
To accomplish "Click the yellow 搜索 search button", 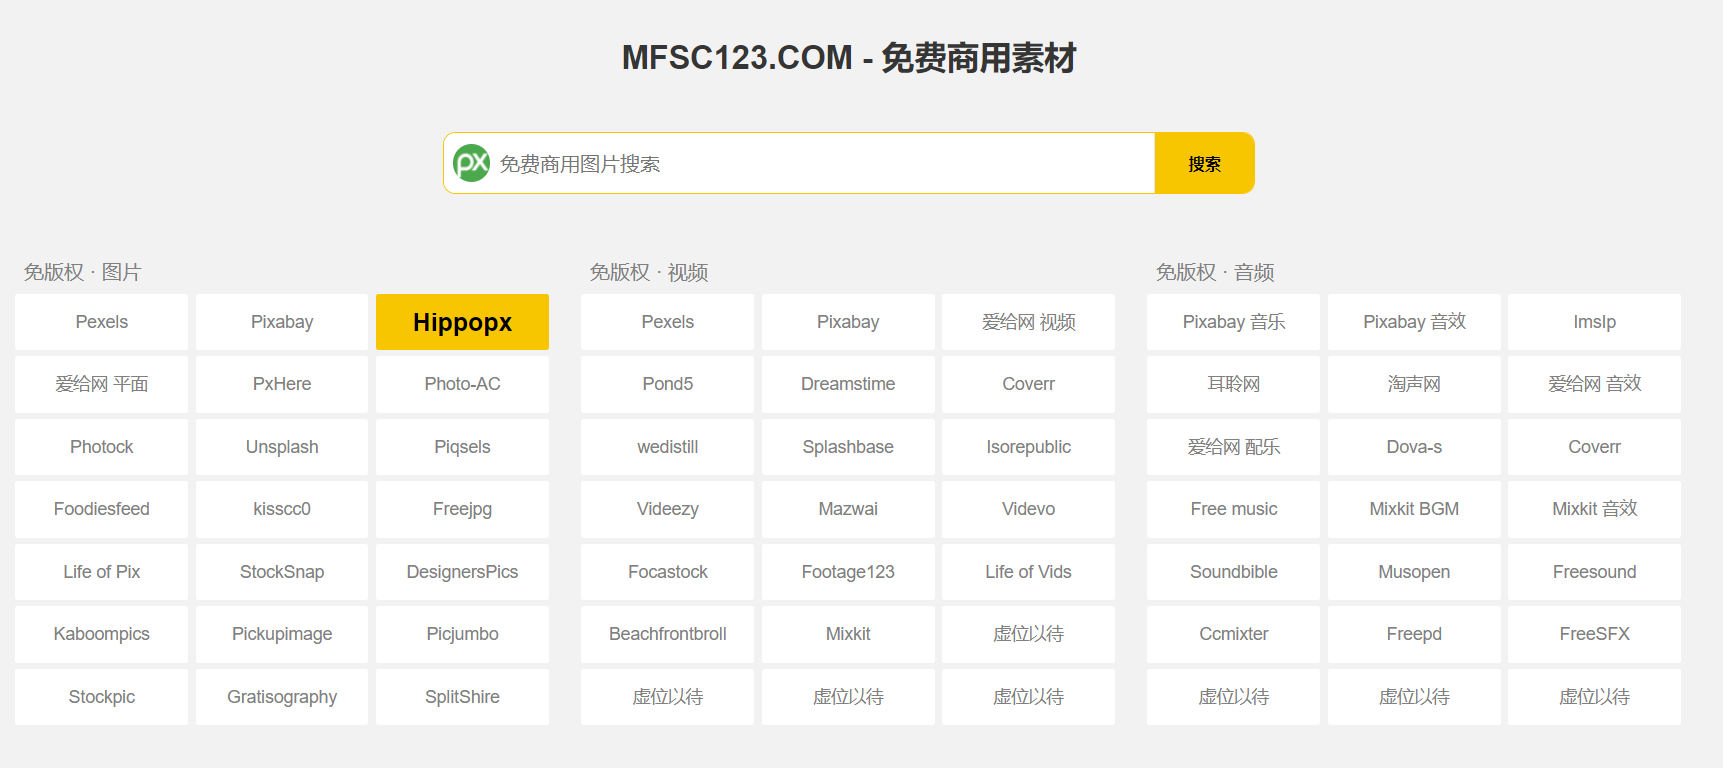I will click(1204, 163).
